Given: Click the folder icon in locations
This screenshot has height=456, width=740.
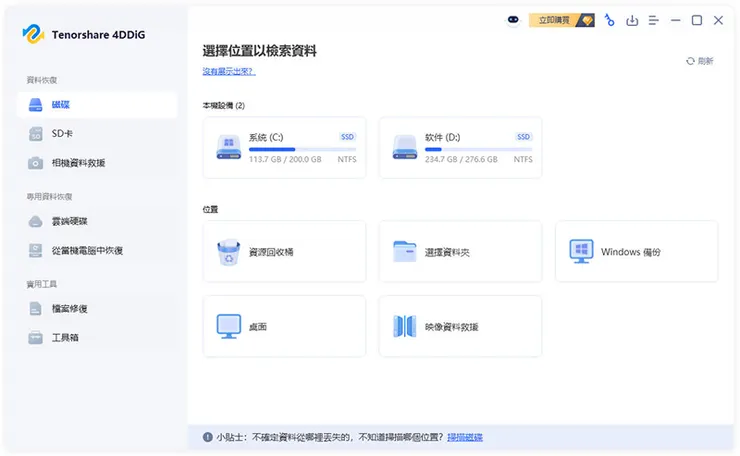Looking at the screenshot, I should pyautogui.click(x=405, y=251).
